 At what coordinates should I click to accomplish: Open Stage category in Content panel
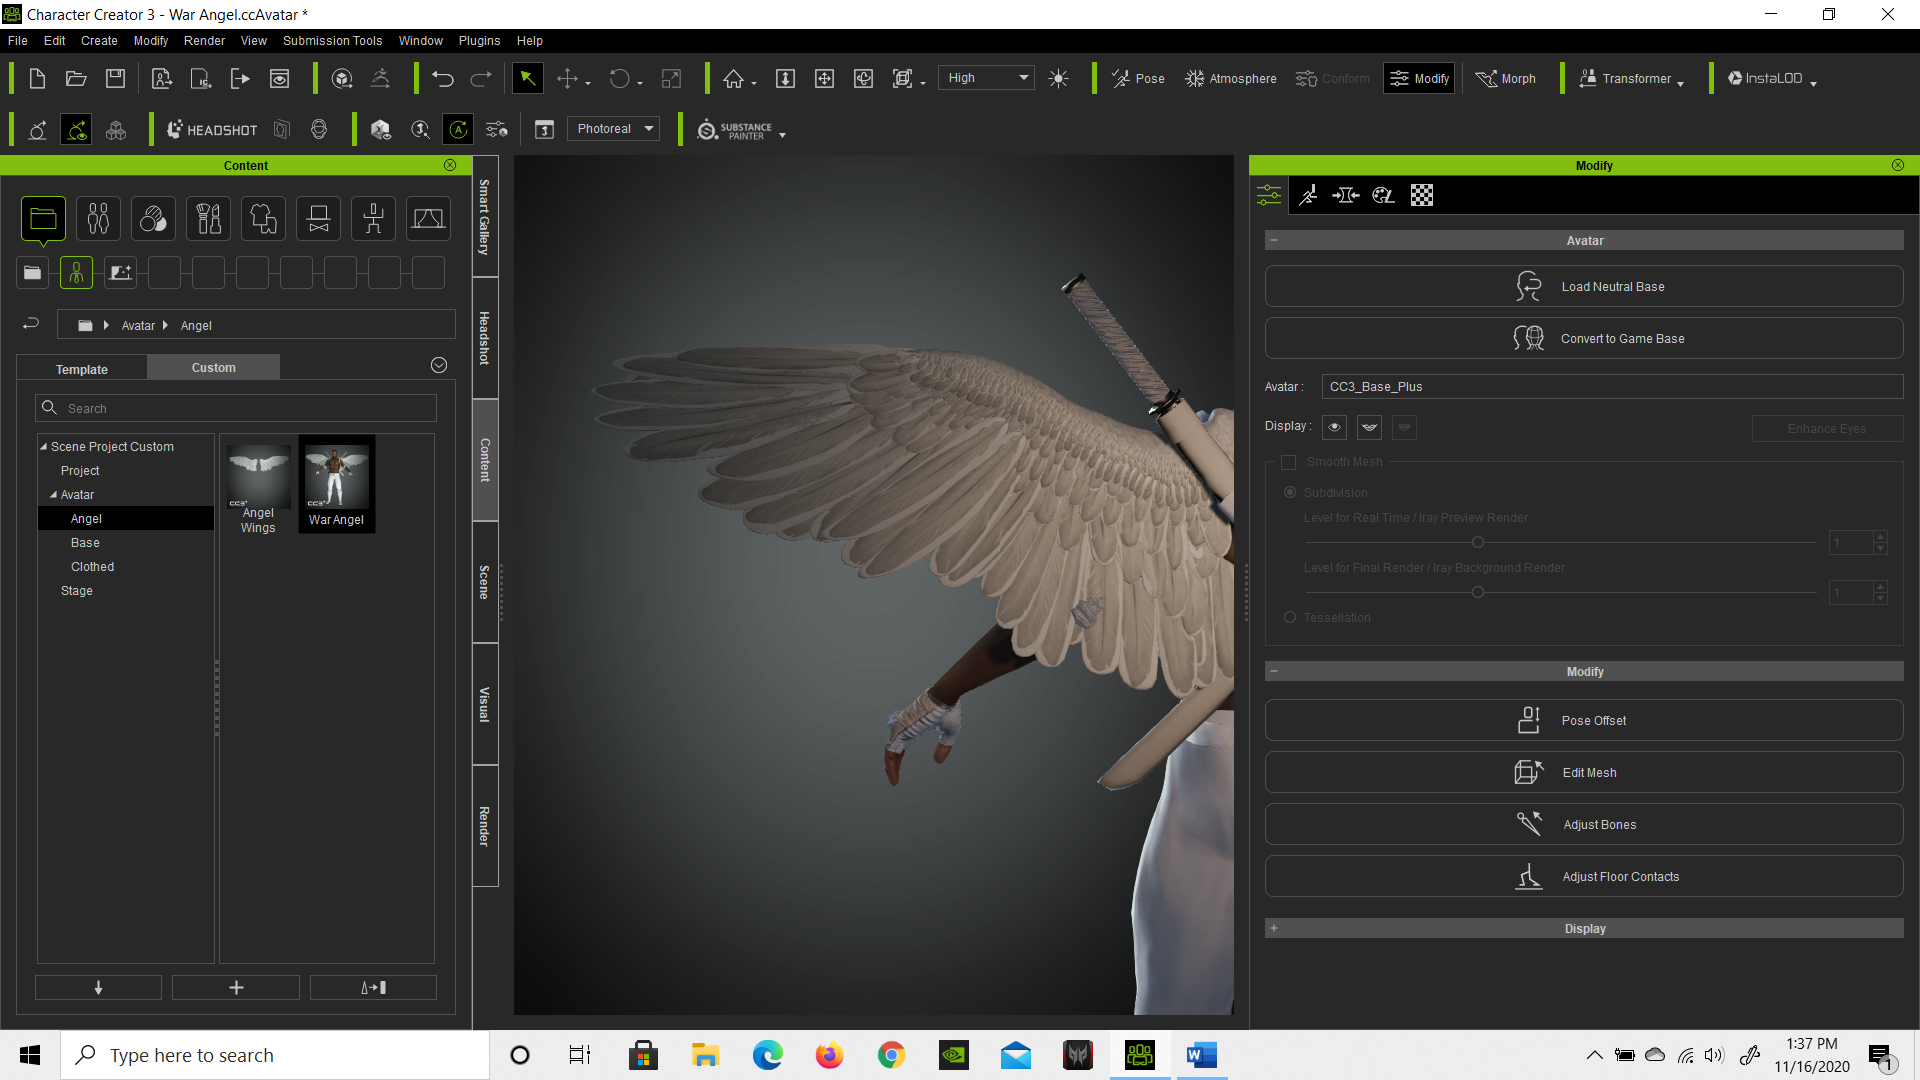click(x=428, y=219)
